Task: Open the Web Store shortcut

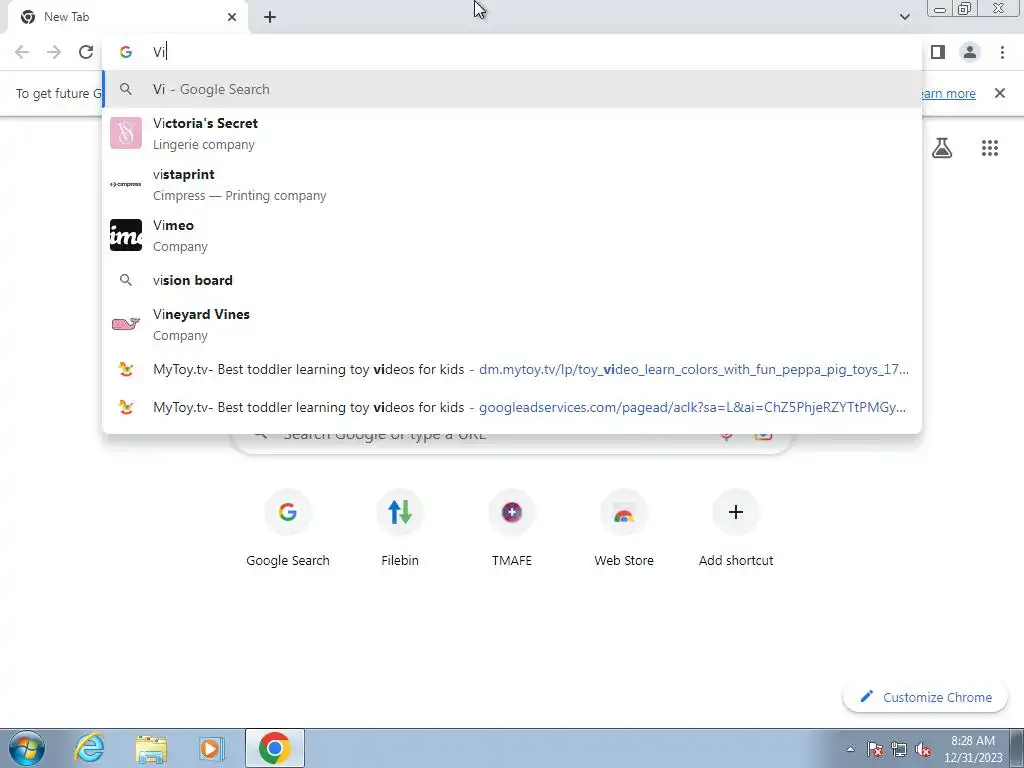Action: tap(624, 530)
